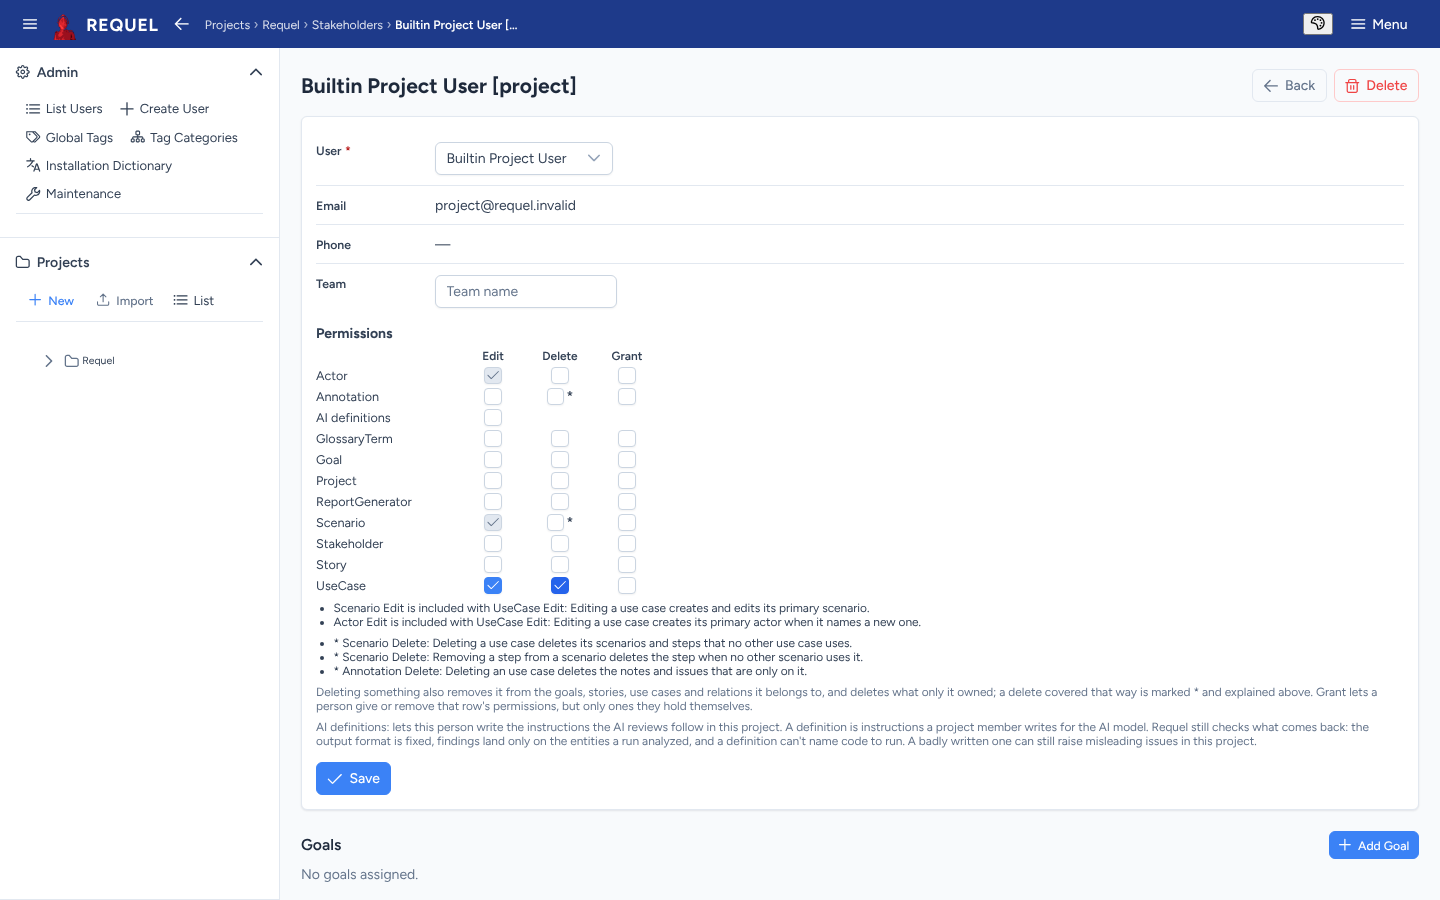Open Create User in Admin section
This screenshot has width=1440, height=900.
click(x=165, y=109)
